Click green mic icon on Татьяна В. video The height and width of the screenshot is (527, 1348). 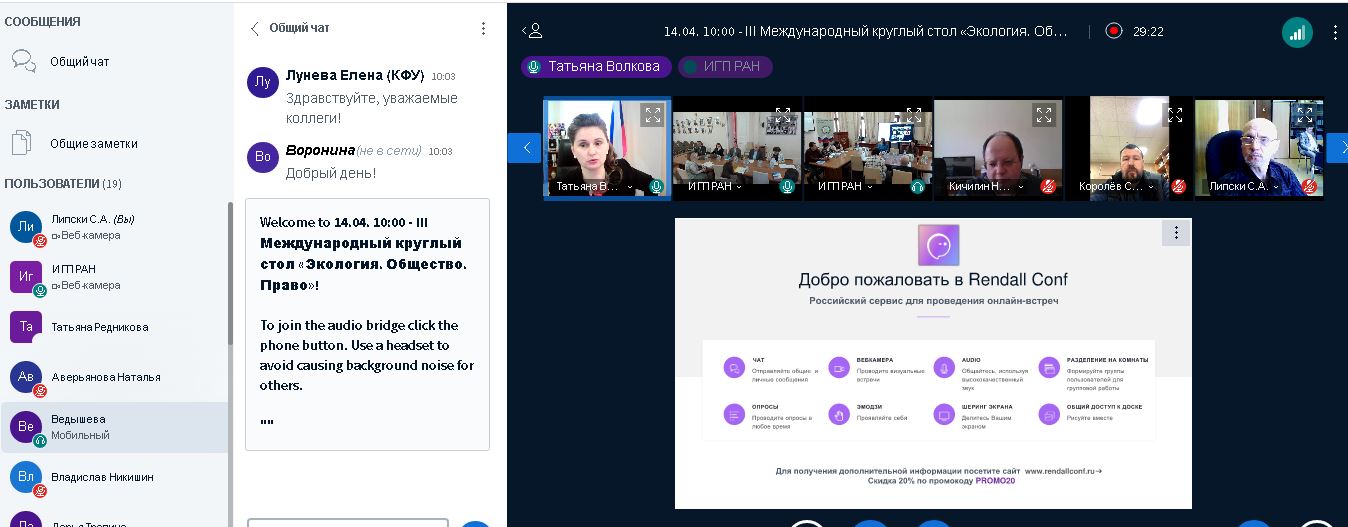tap(657, 186)
